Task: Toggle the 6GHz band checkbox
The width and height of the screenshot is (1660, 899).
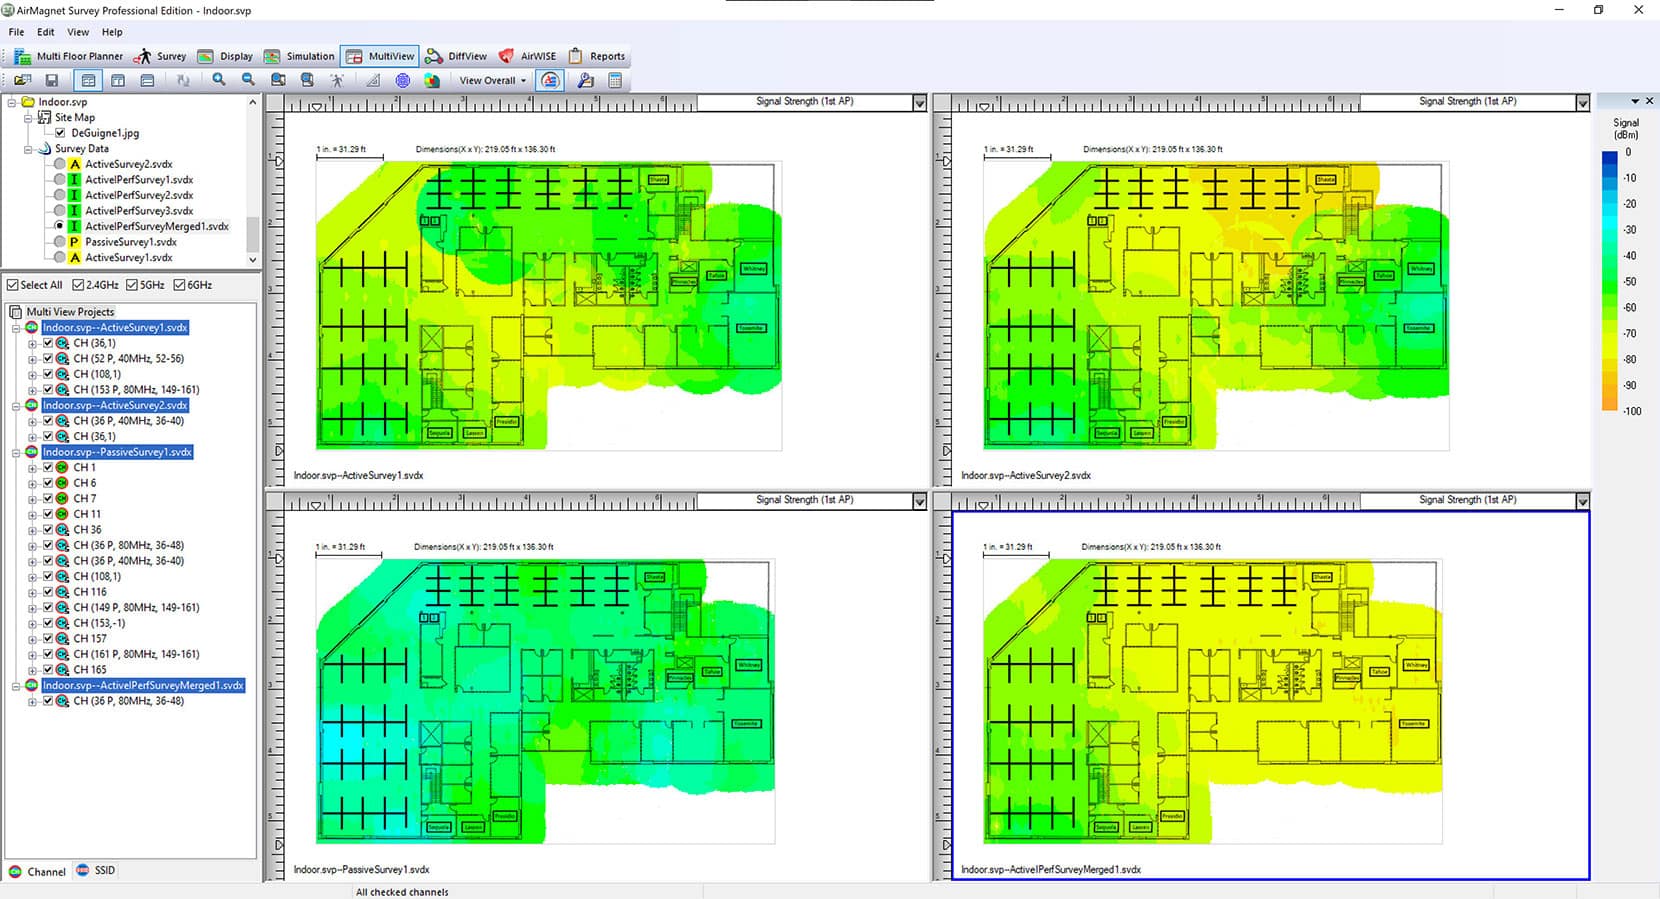Action: [179, 285]
